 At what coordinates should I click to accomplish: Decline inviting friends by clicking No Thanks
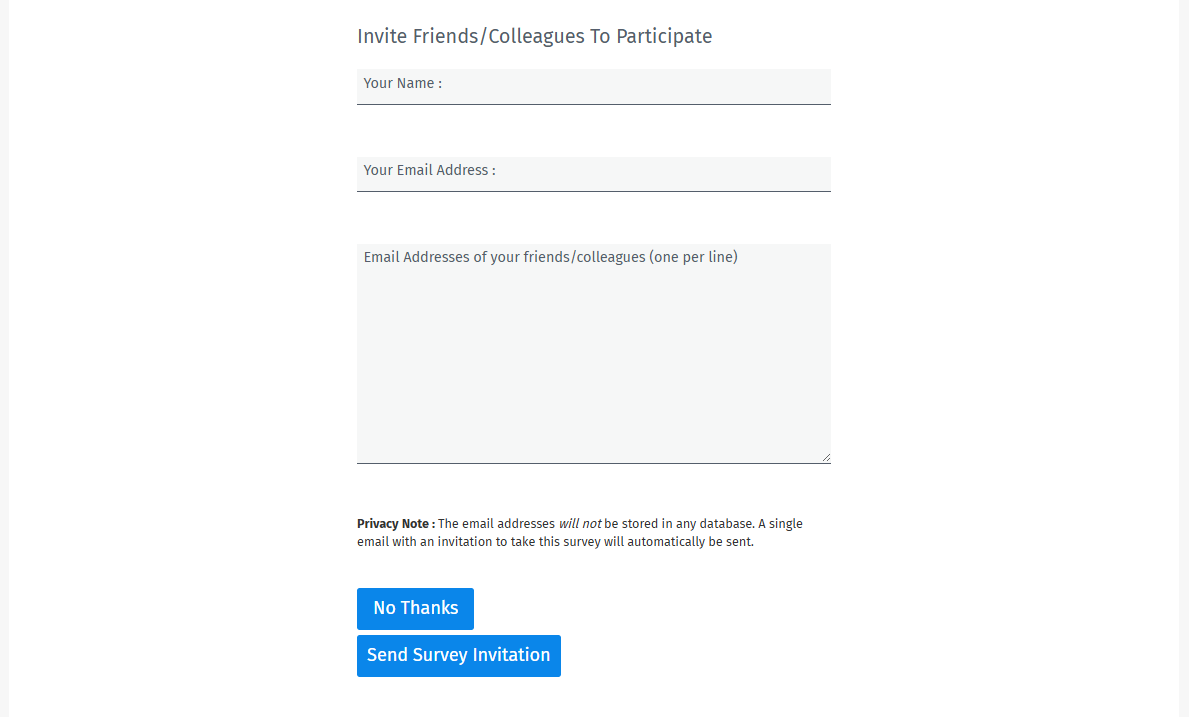(x=415, y=608)
